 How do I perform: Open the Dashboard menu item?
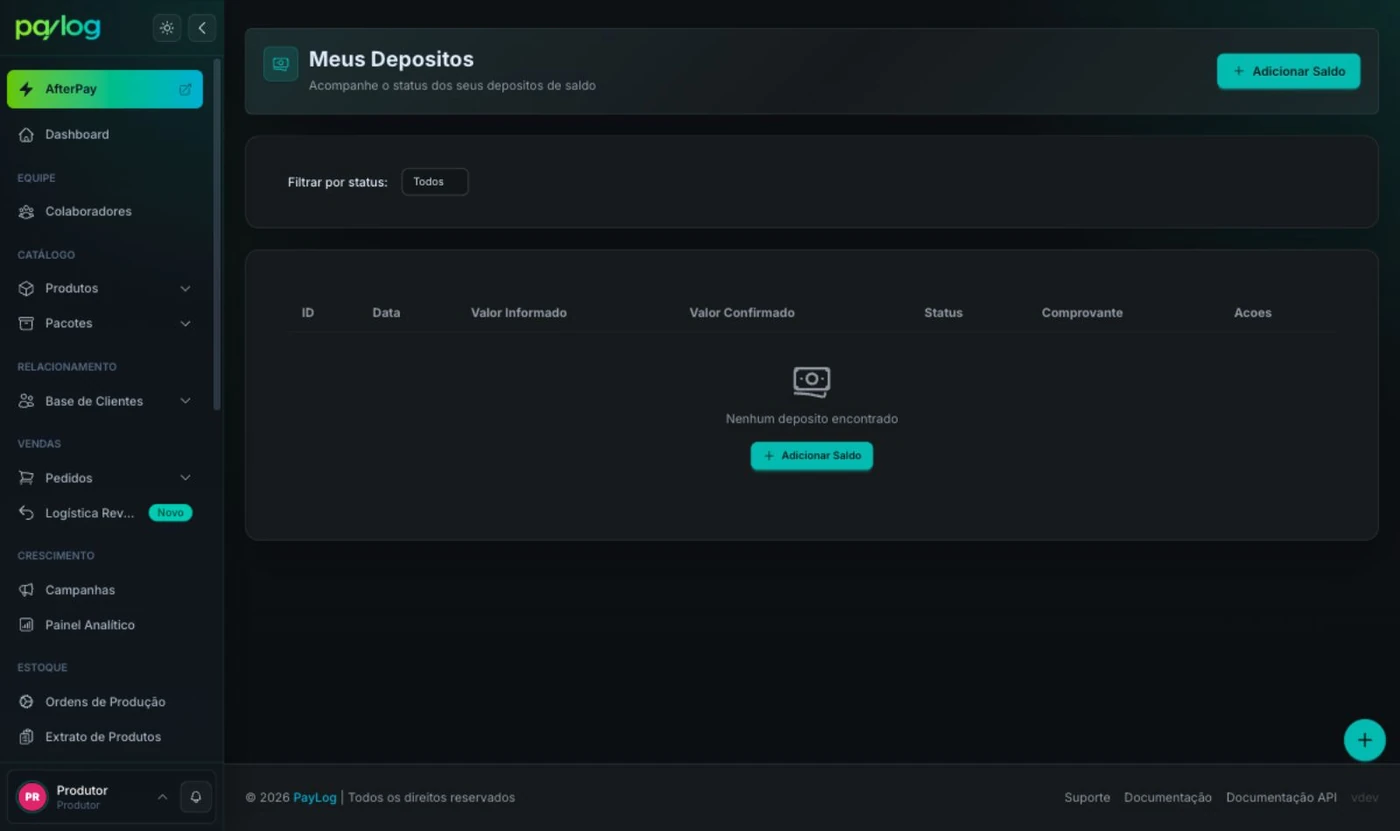click(105, 134)
